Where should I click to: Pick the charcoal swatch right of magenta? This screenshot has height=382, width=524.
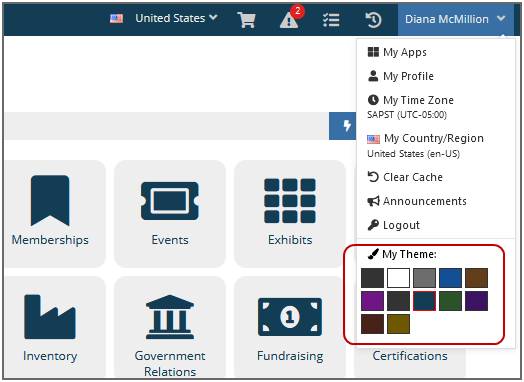tap(398, 301)
